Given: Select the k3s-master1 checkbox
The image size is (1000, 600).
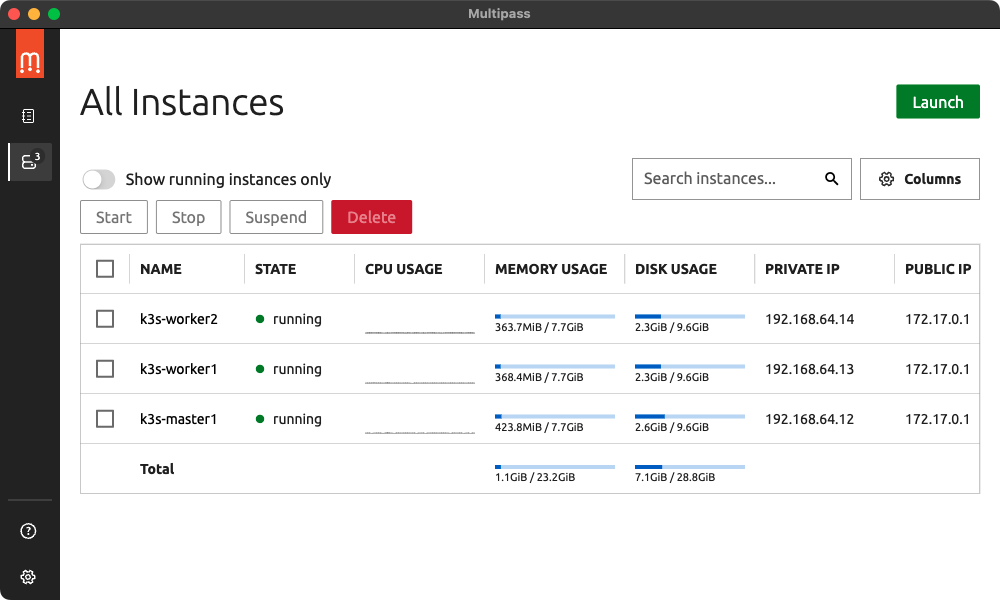Looking at the screenshot, I should (x=105, y=419).
